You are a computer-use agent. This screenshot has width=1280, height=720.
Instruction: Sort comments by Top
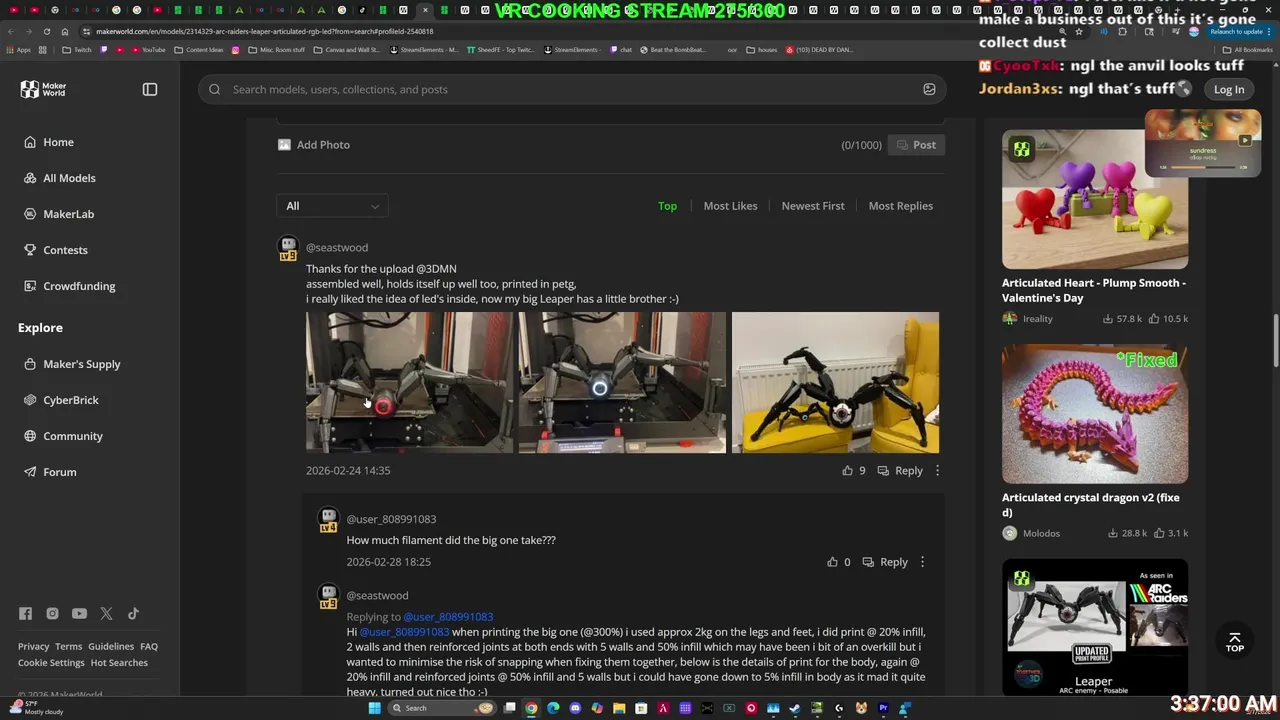click(667, 206)
